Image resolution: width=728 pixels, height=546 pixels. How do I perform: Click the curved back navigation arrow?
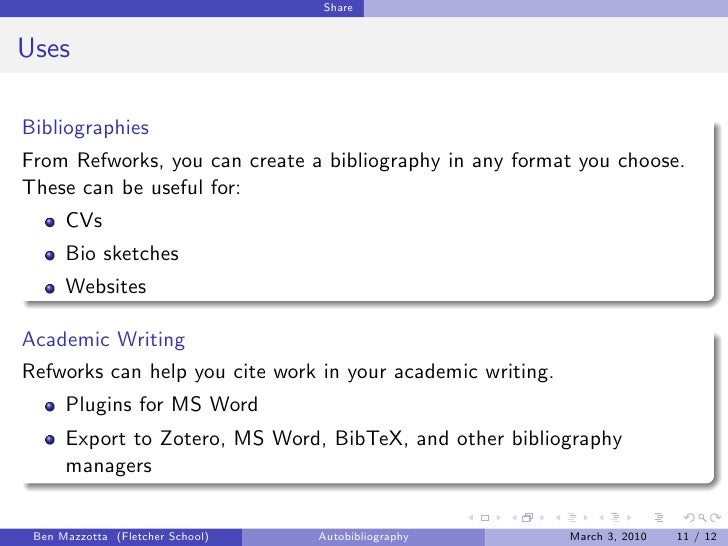(690, 517)
